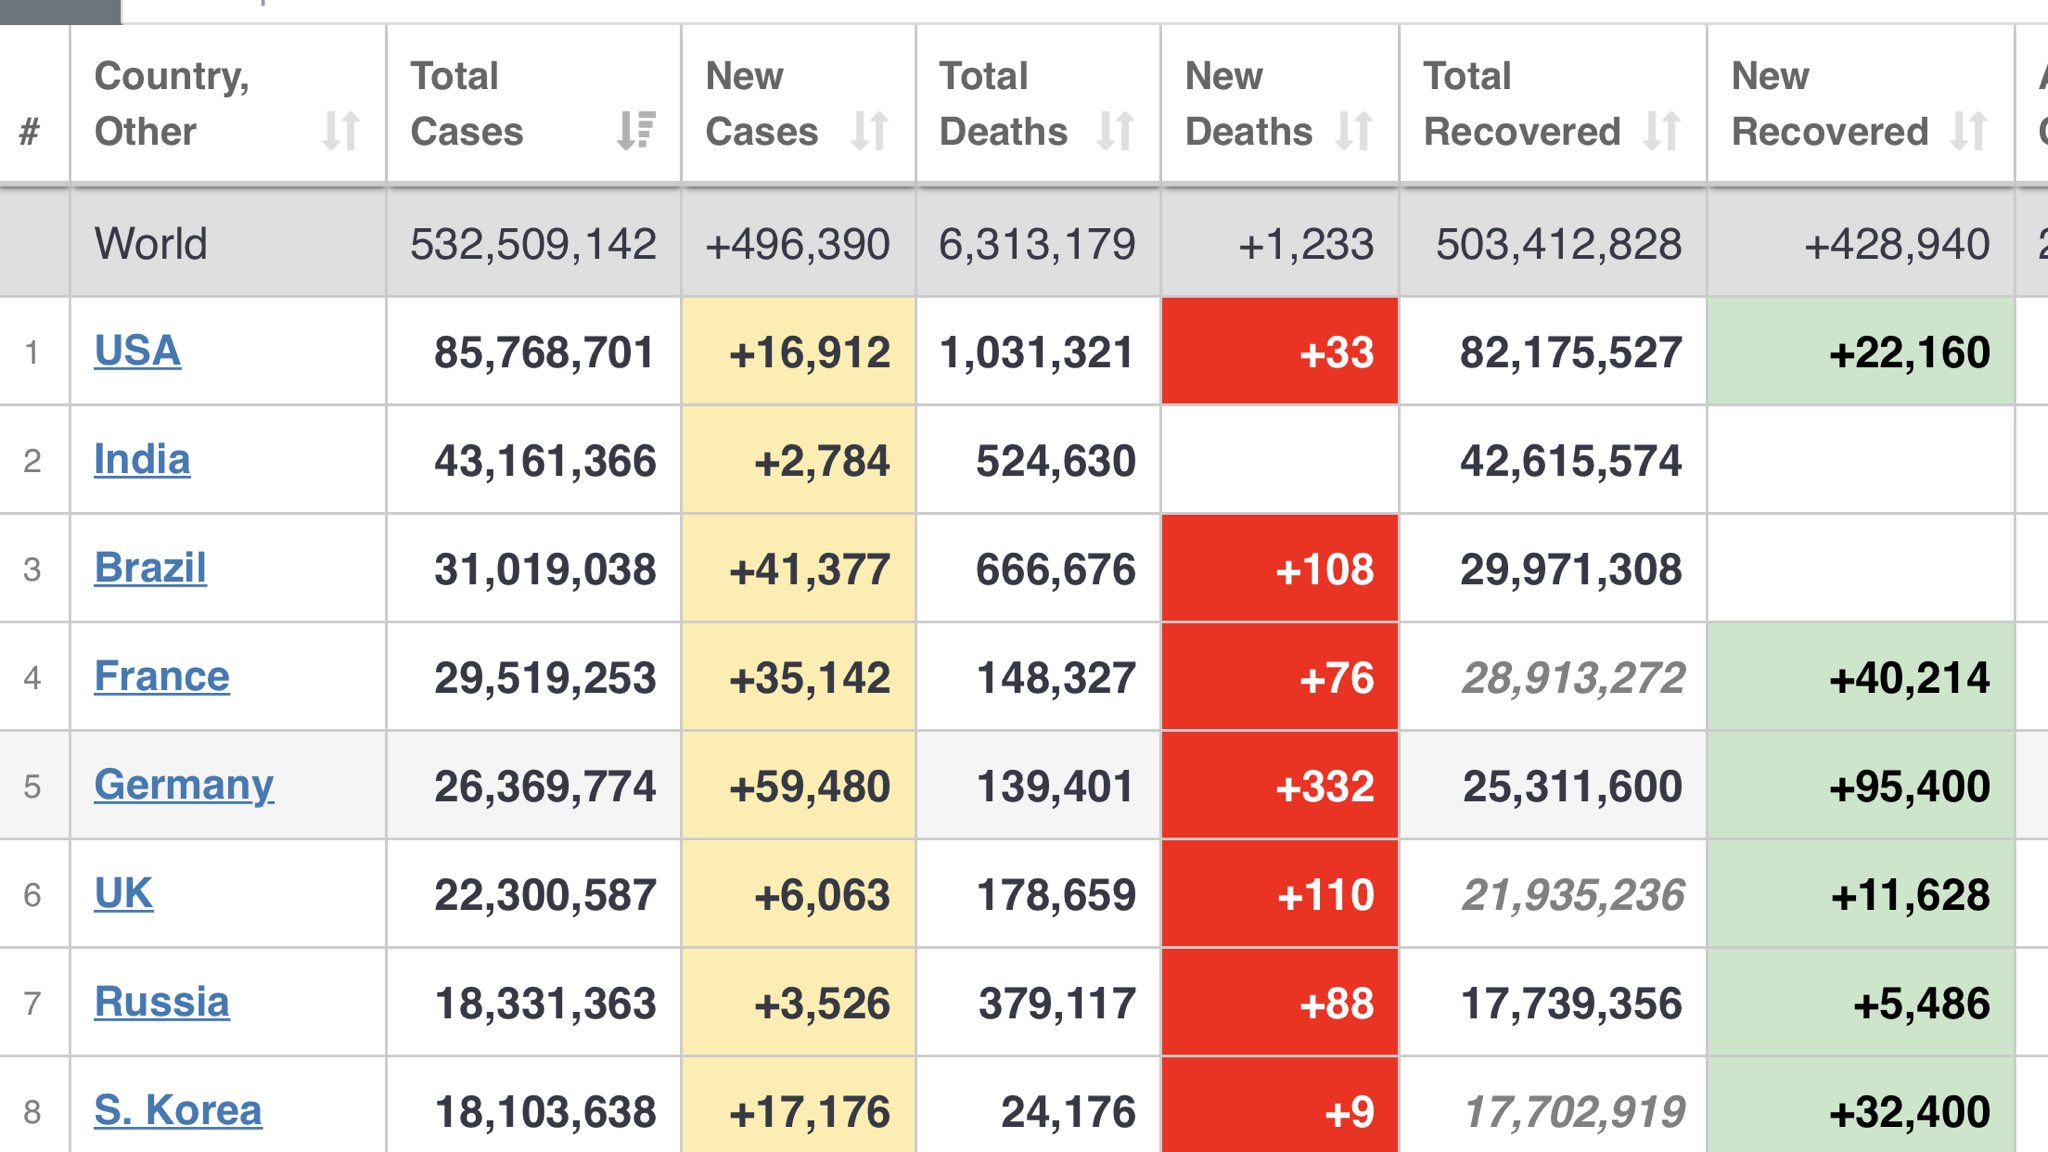Sort by New Deaths arrows icon
Viewport: 2048px width, 1152px height.
tap(1354, 131)
